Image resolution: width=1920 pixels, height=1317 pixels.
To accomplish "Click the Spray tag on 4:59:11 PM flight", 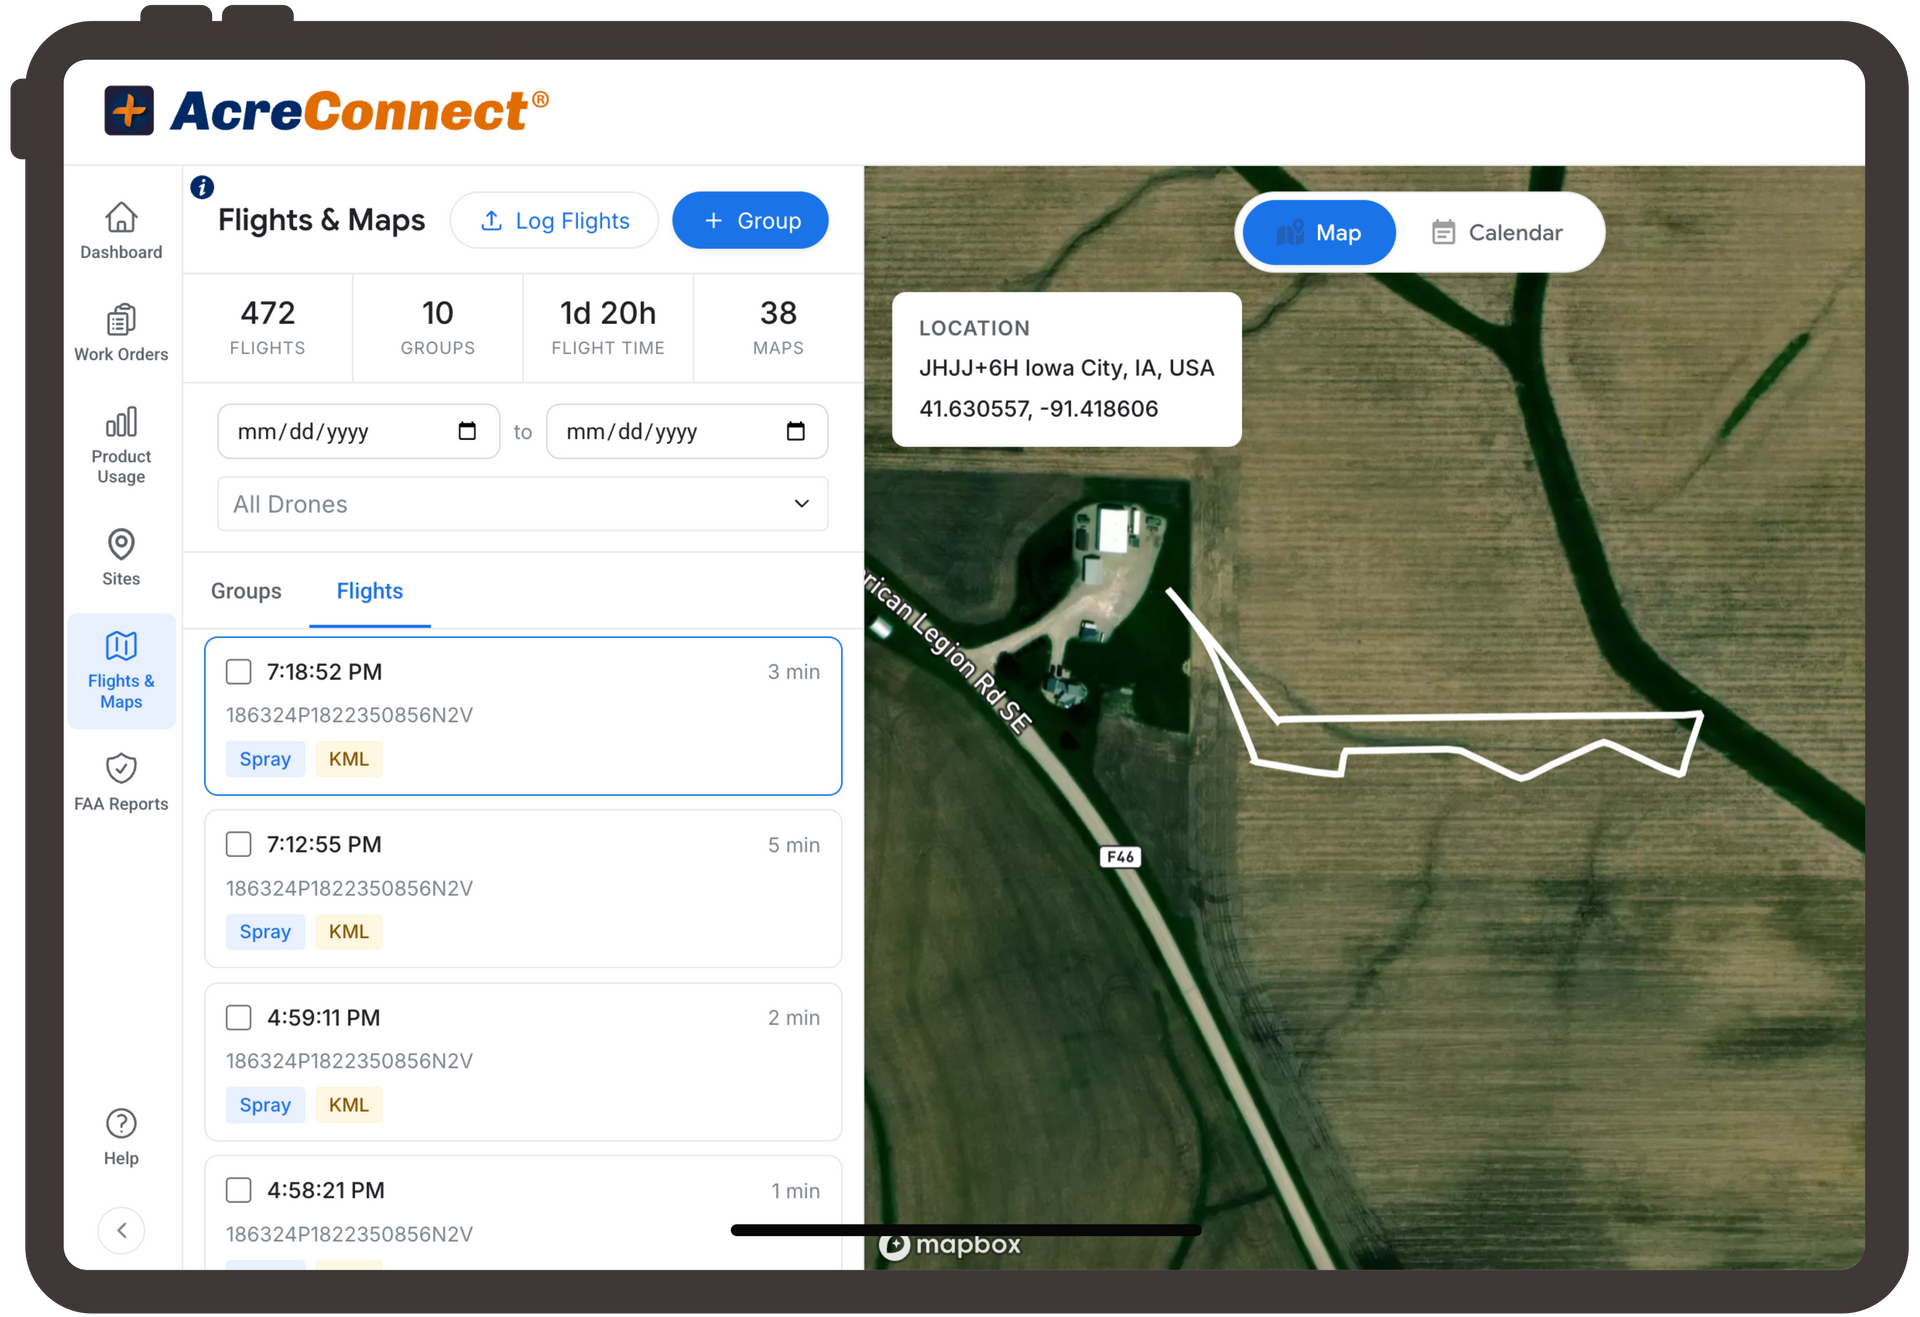I will point(265,1105).
